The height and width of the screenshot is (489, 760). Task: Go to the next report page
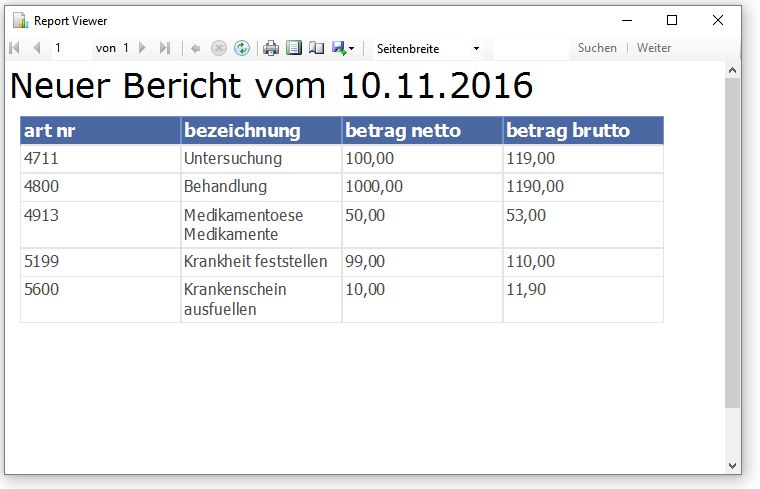coord(142,48)
